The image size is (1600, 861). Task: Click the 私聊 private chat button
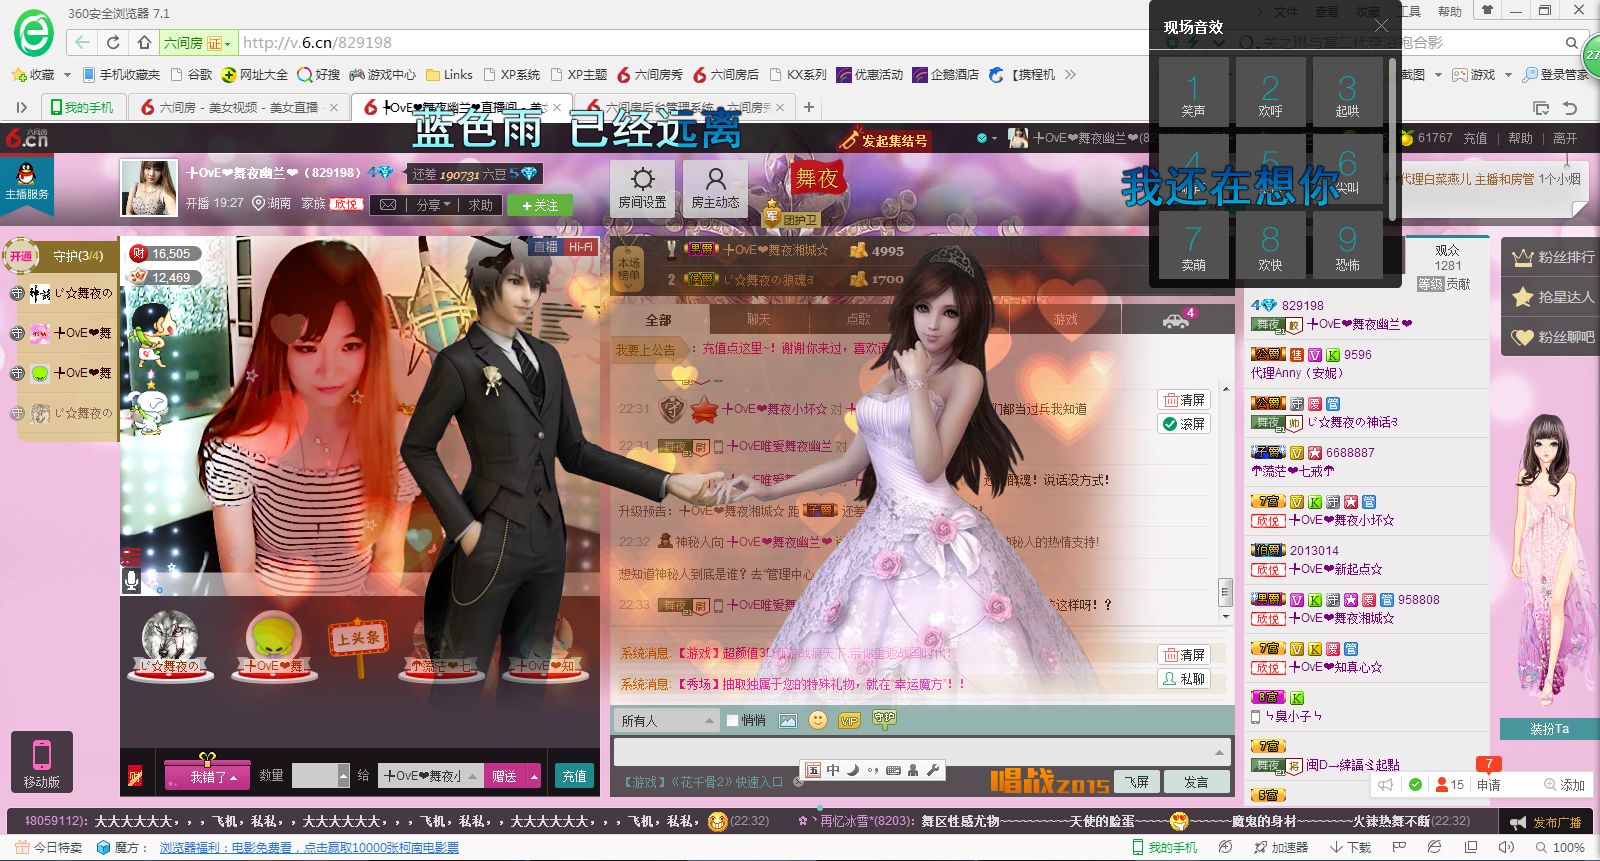click(x=1184, y=679)
